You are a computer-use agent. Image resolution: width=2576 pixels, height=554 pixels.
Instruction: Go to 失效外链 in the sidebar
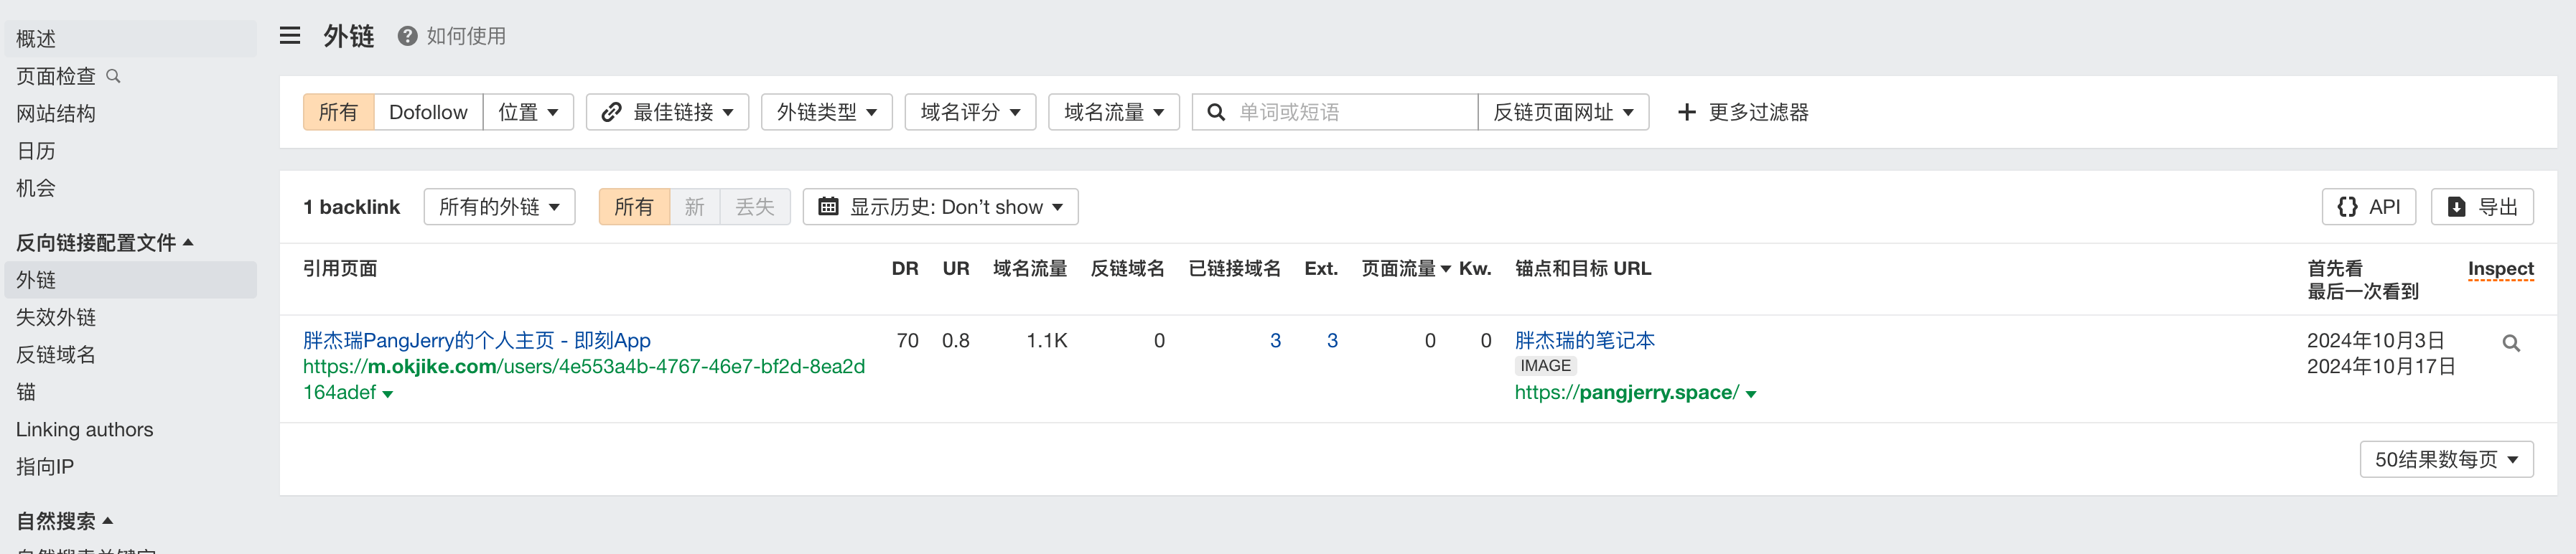pos(56,317)
